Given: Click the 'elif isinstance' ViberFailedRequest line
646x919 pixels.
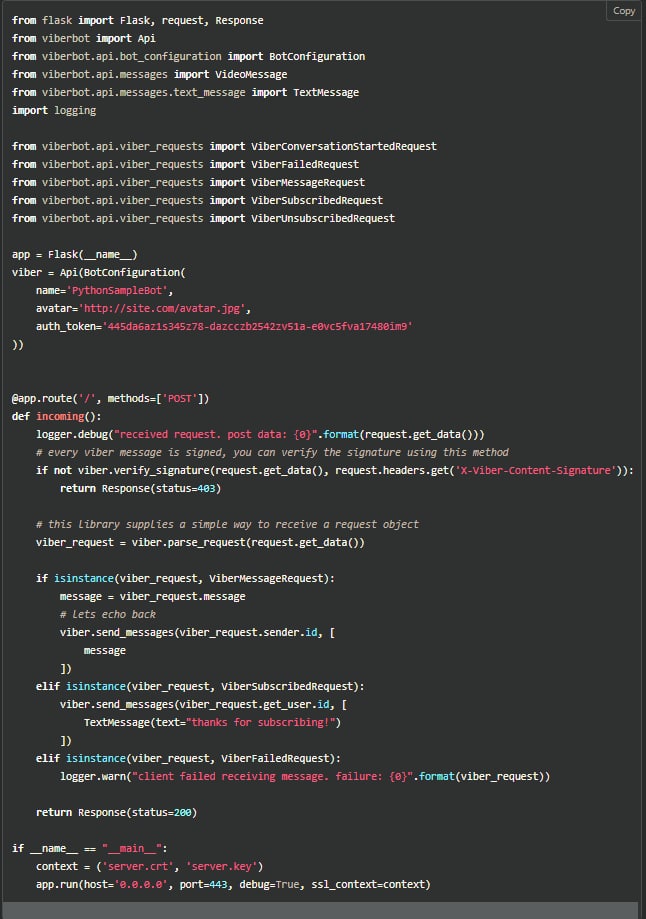Looking at the screenshot, I should [x=188, y=758].
